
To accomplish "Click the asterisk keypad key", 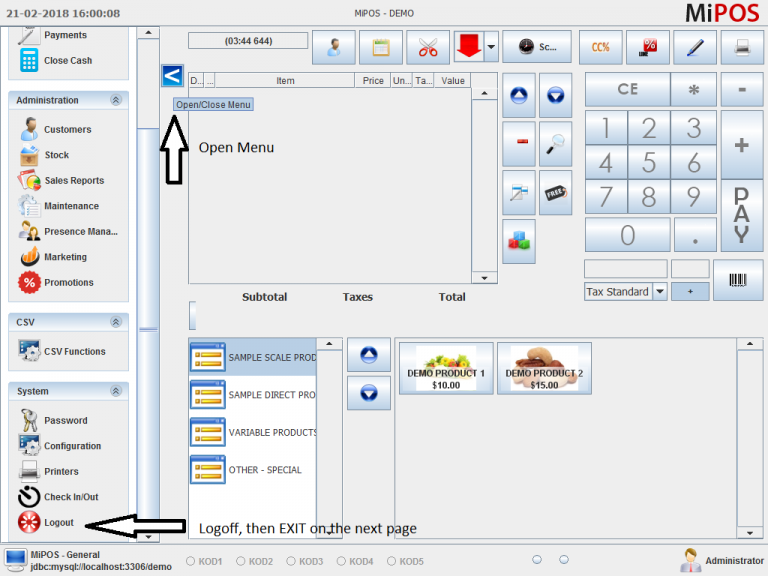I will [x=694, y=90].
